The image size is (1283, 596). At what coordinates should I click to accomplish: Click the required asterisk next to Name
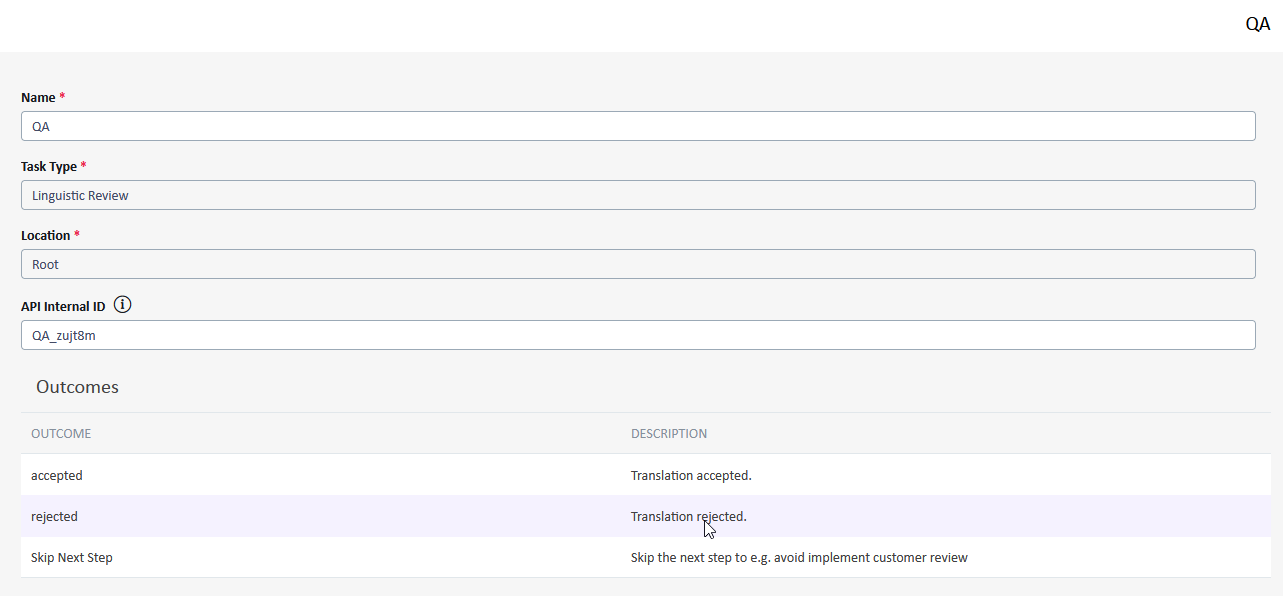[x=62, y=93]
